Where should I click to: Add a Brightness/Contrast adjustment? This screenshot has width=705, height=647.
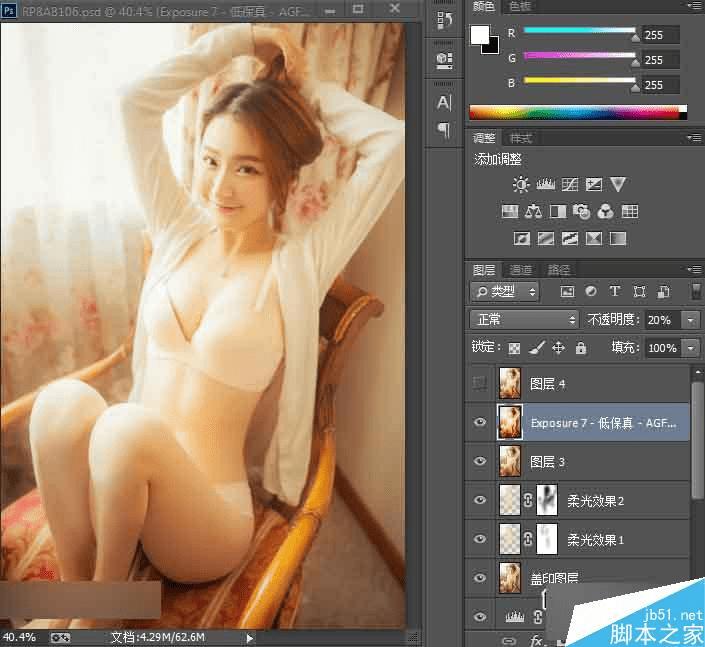coord(521,184)
